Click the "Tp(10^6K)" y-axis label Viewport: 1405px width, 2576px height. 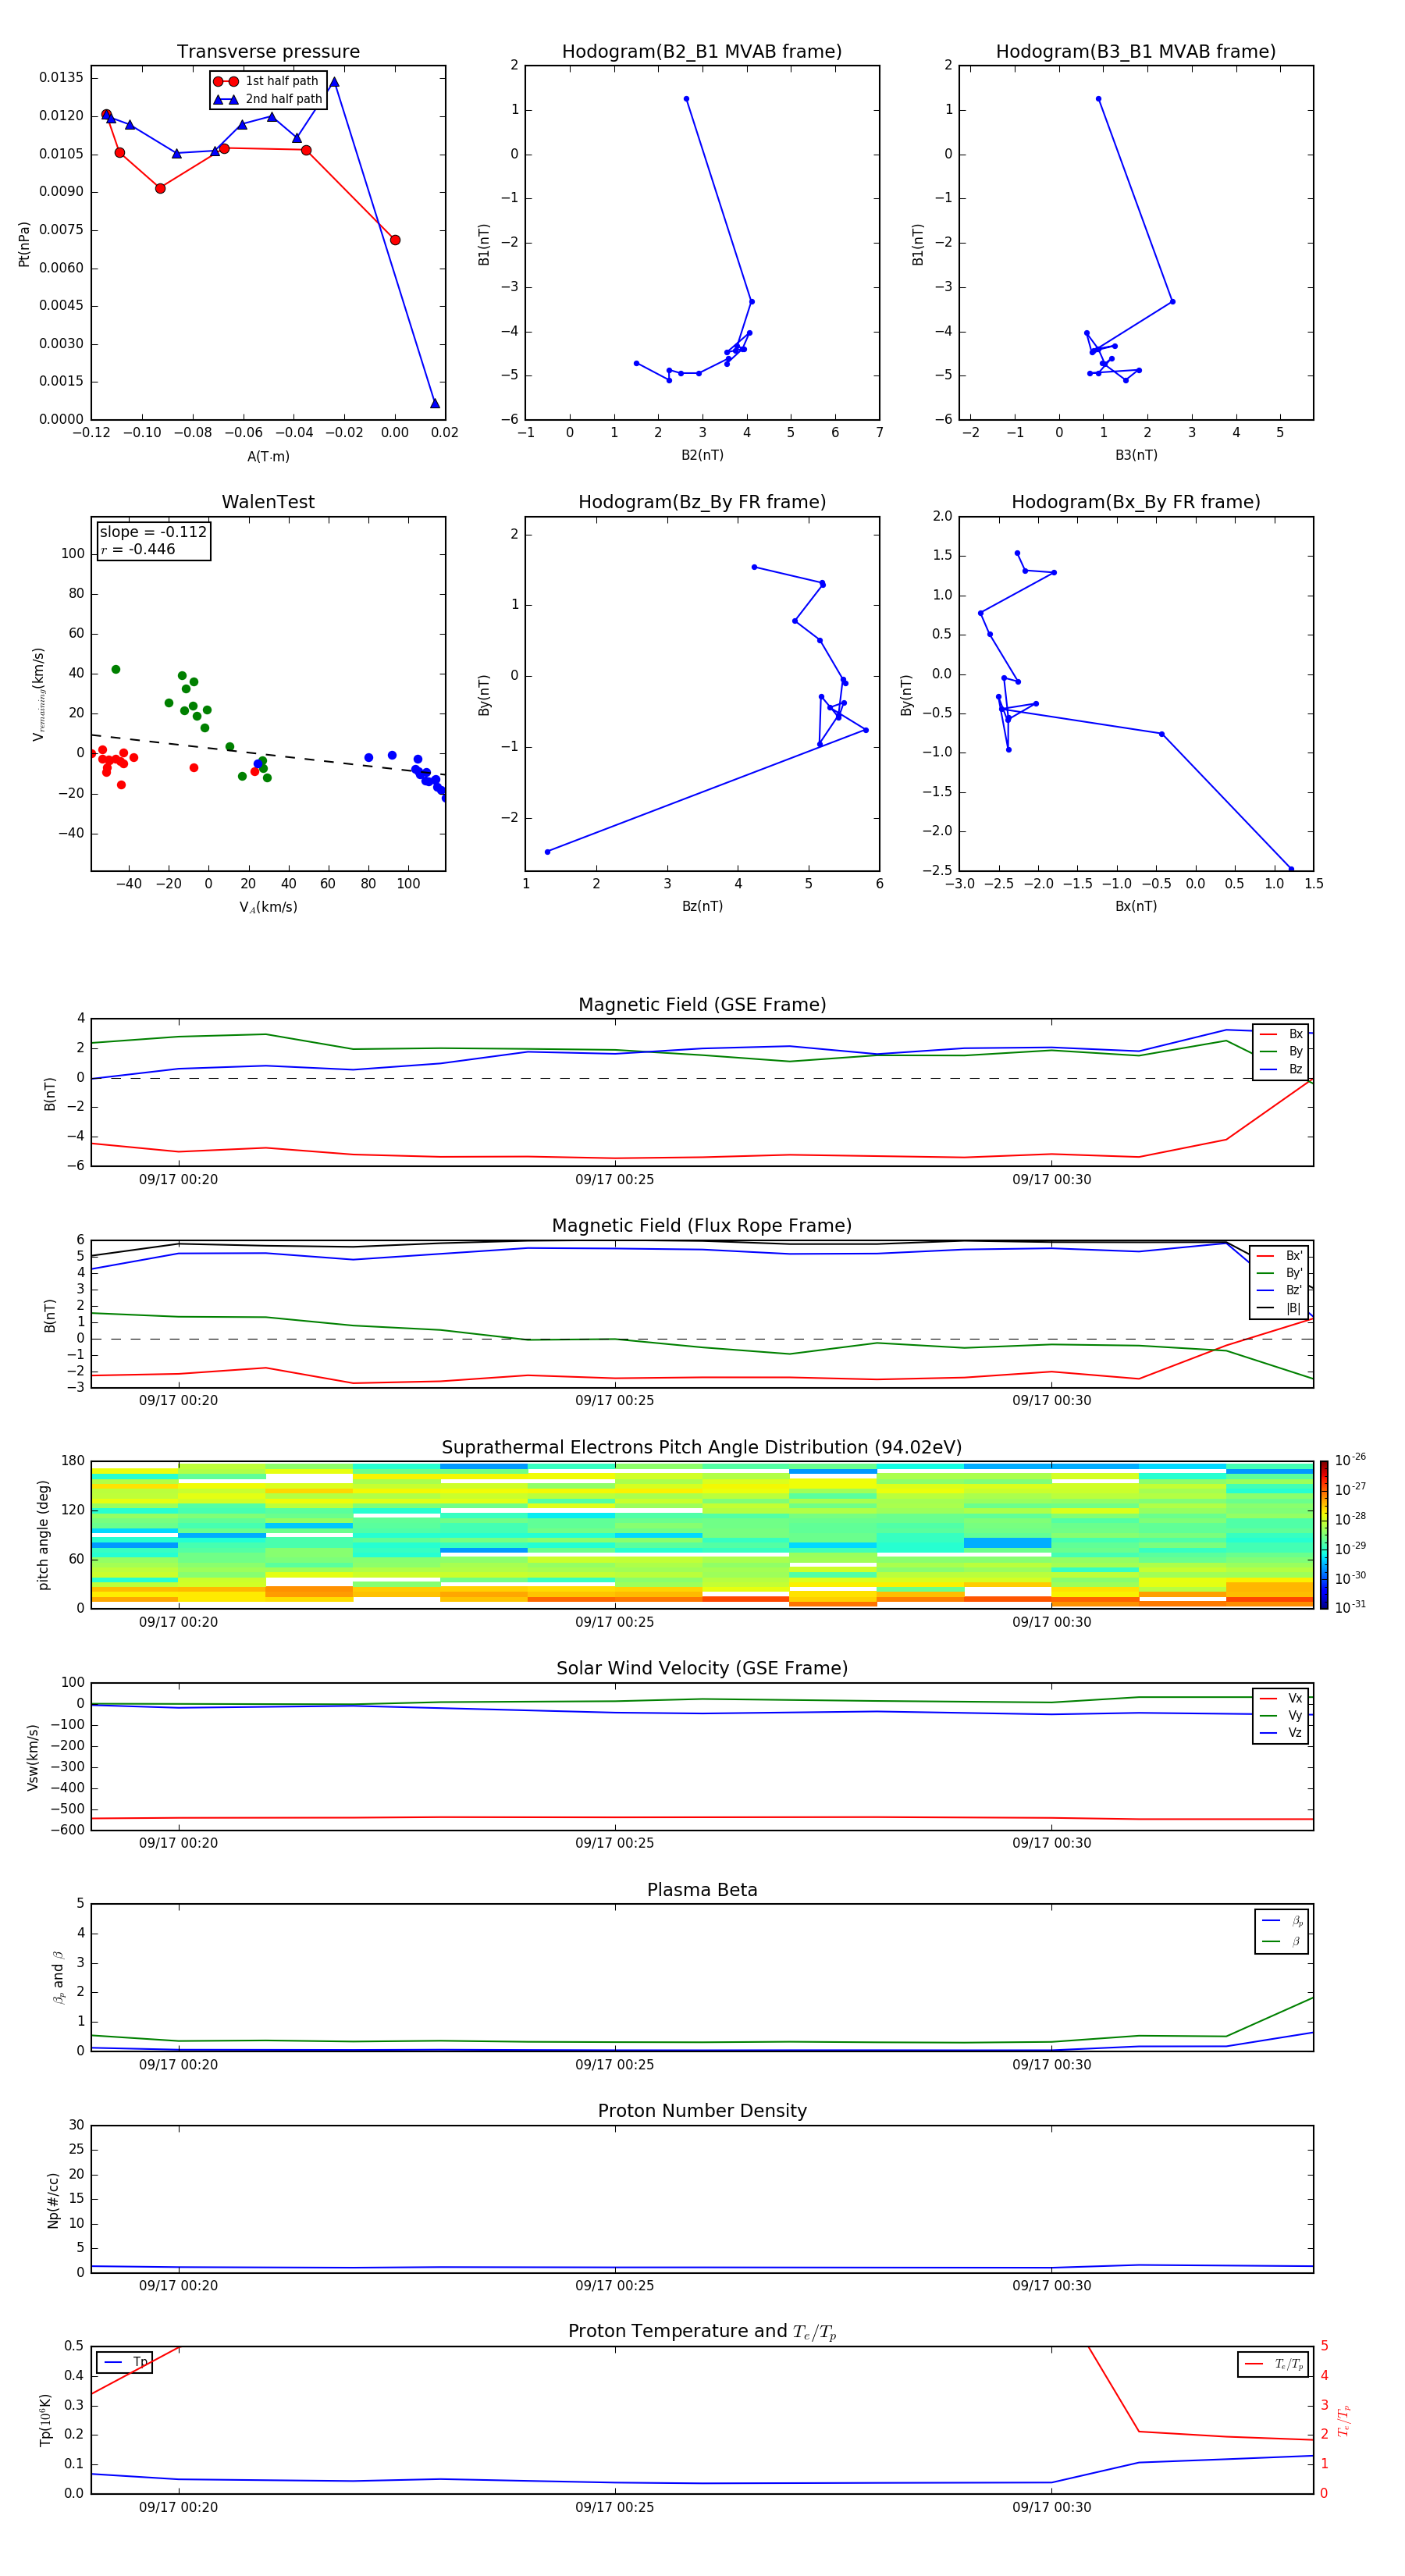45,2420
